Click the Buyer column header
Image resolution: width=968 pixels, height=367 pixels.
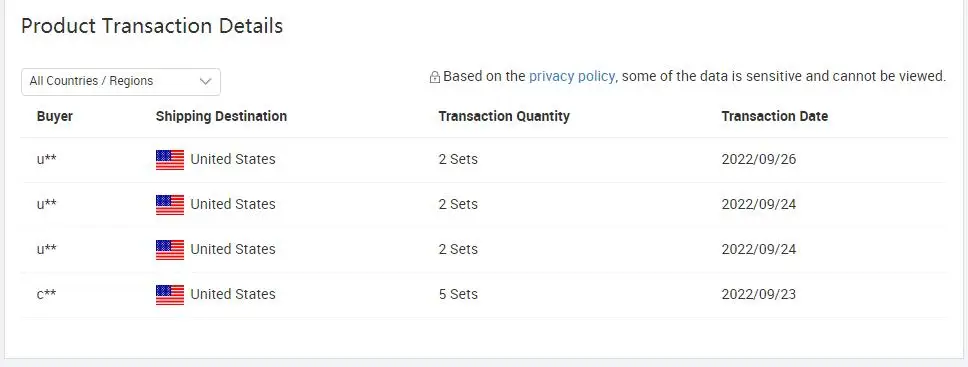pos(55,116)
